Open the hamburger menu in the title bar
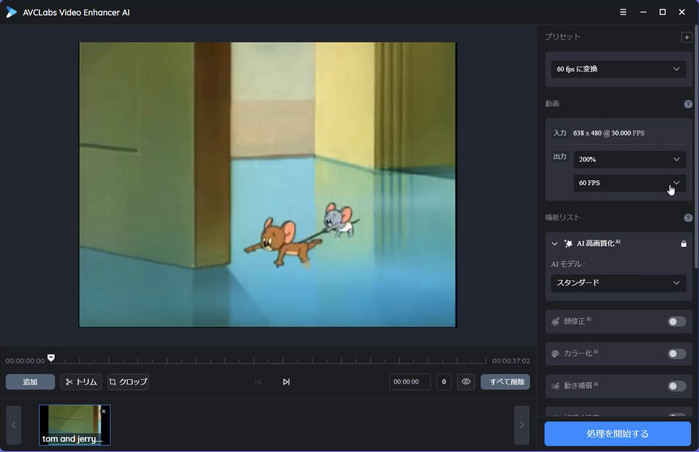699x452 pixels. point(623,12)
